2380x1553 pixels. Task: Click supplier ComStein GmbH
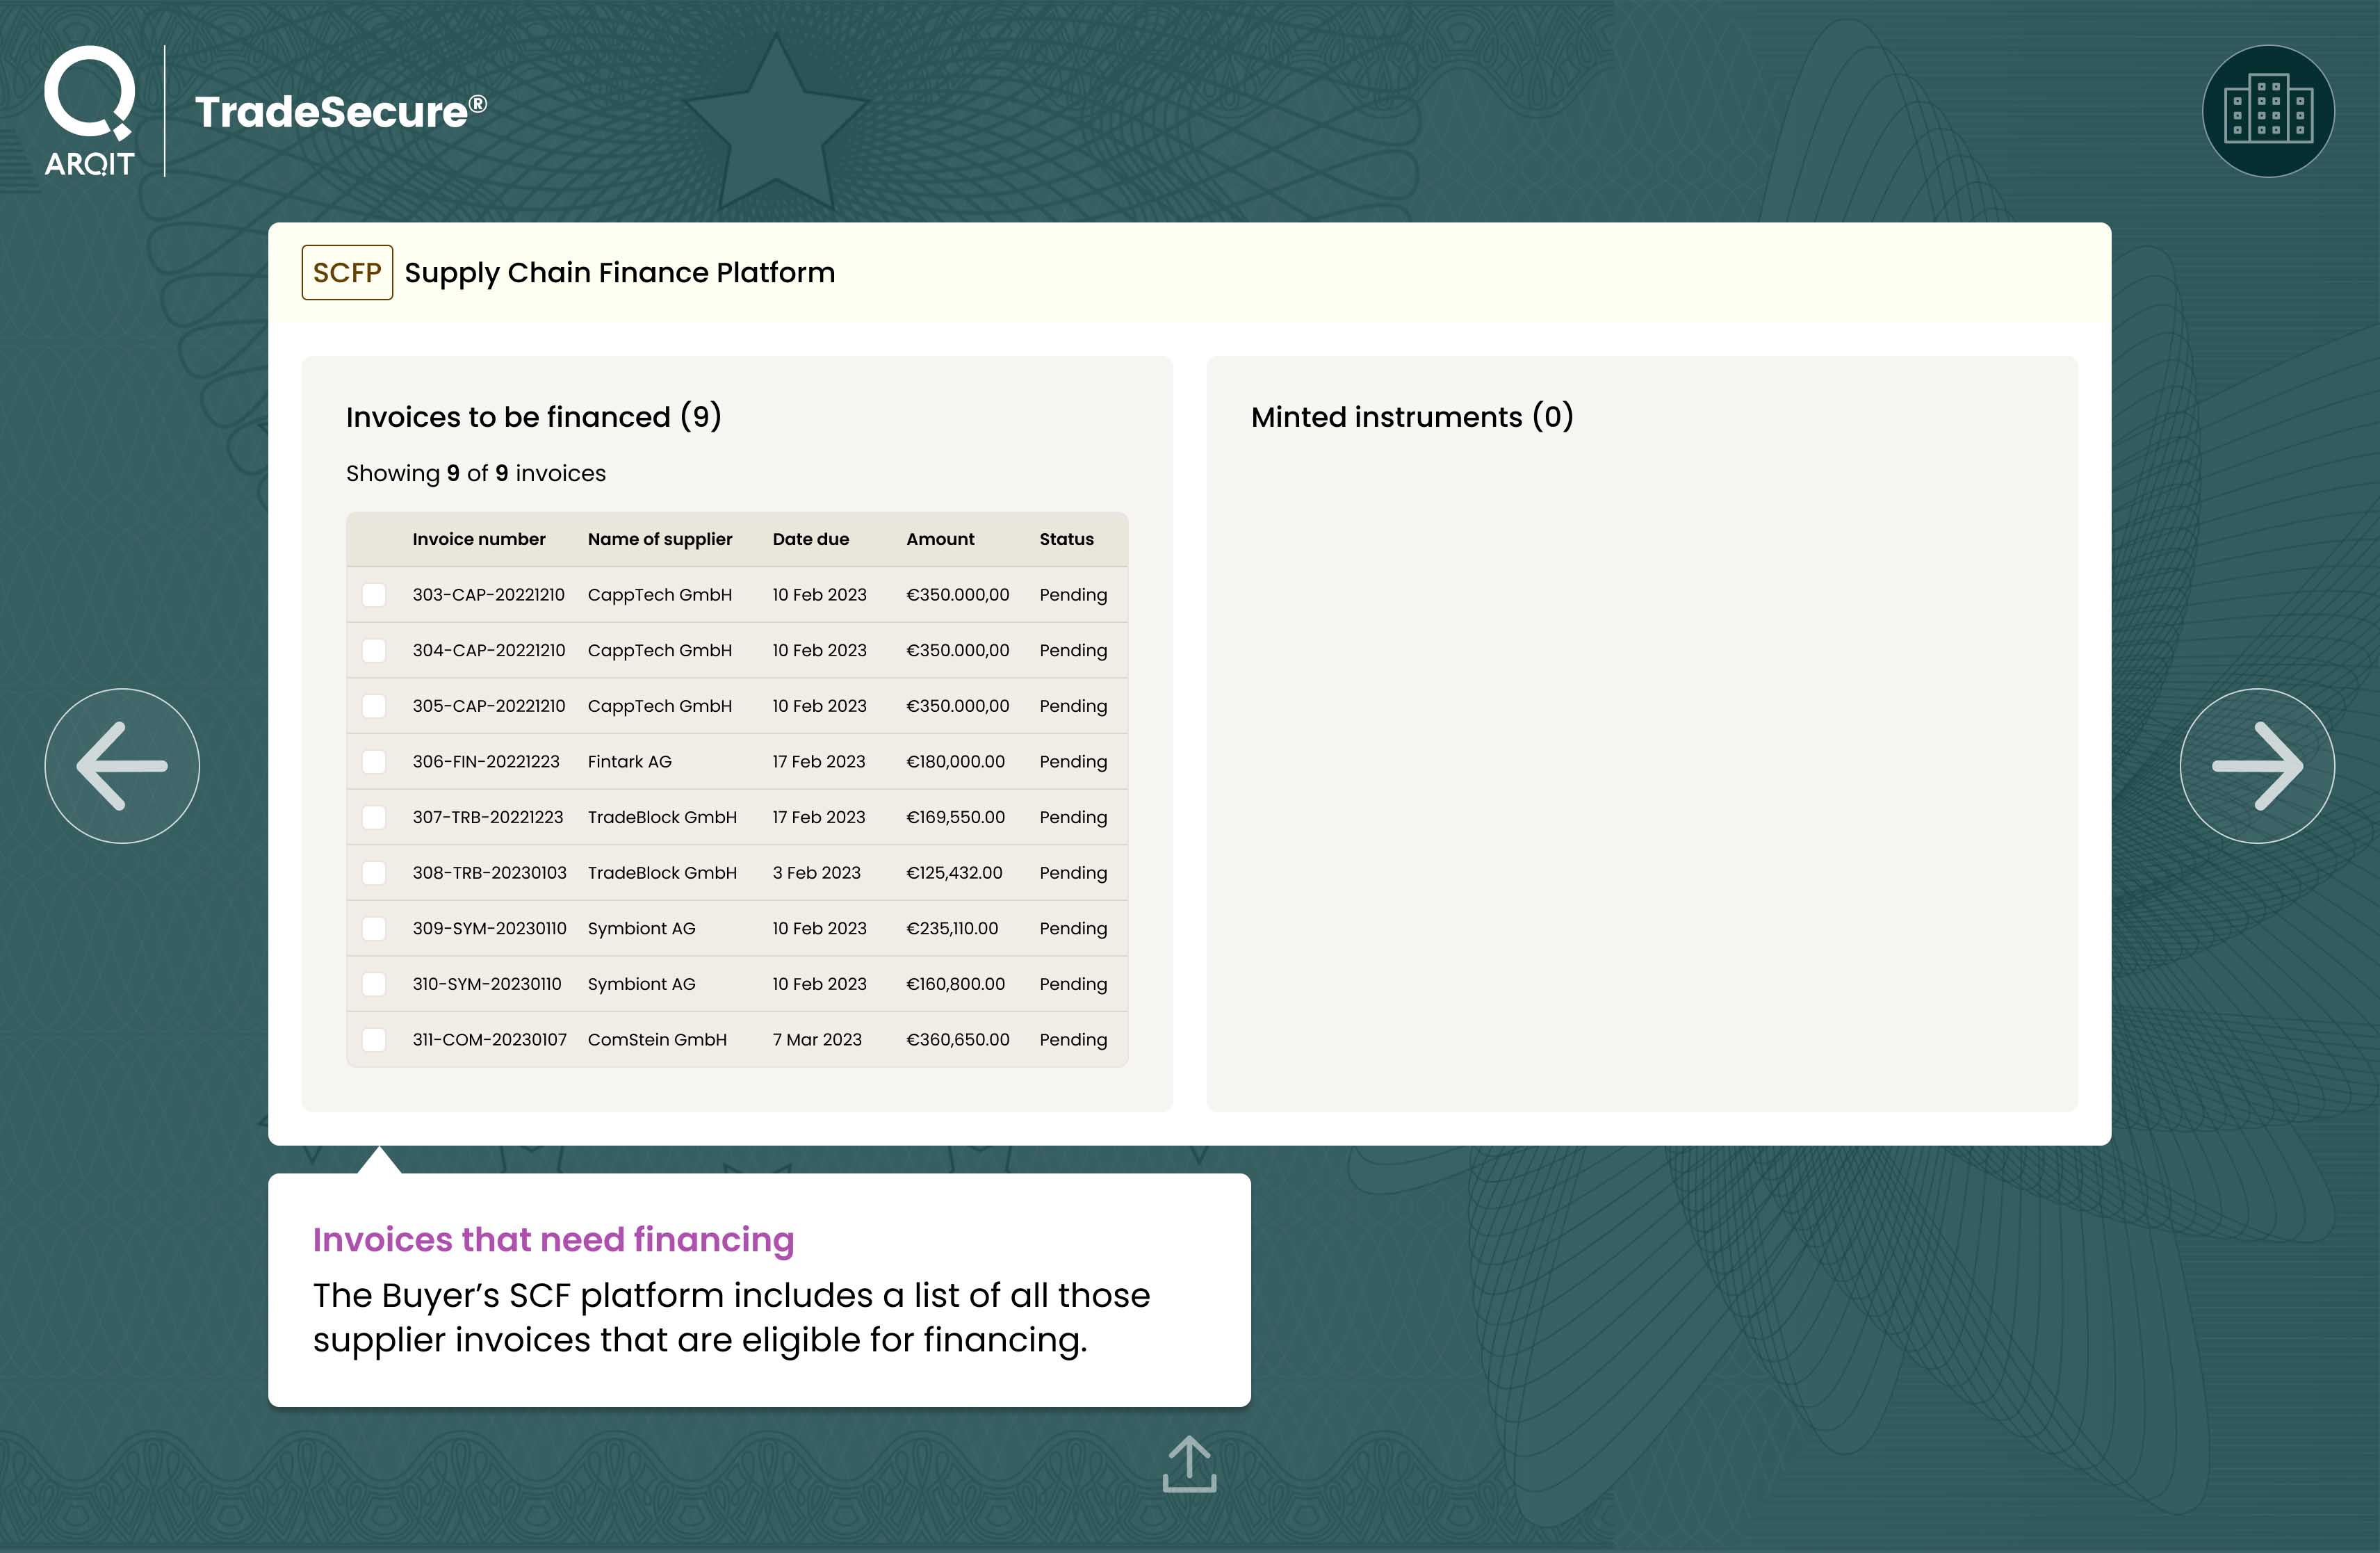tap(657, 1040)
